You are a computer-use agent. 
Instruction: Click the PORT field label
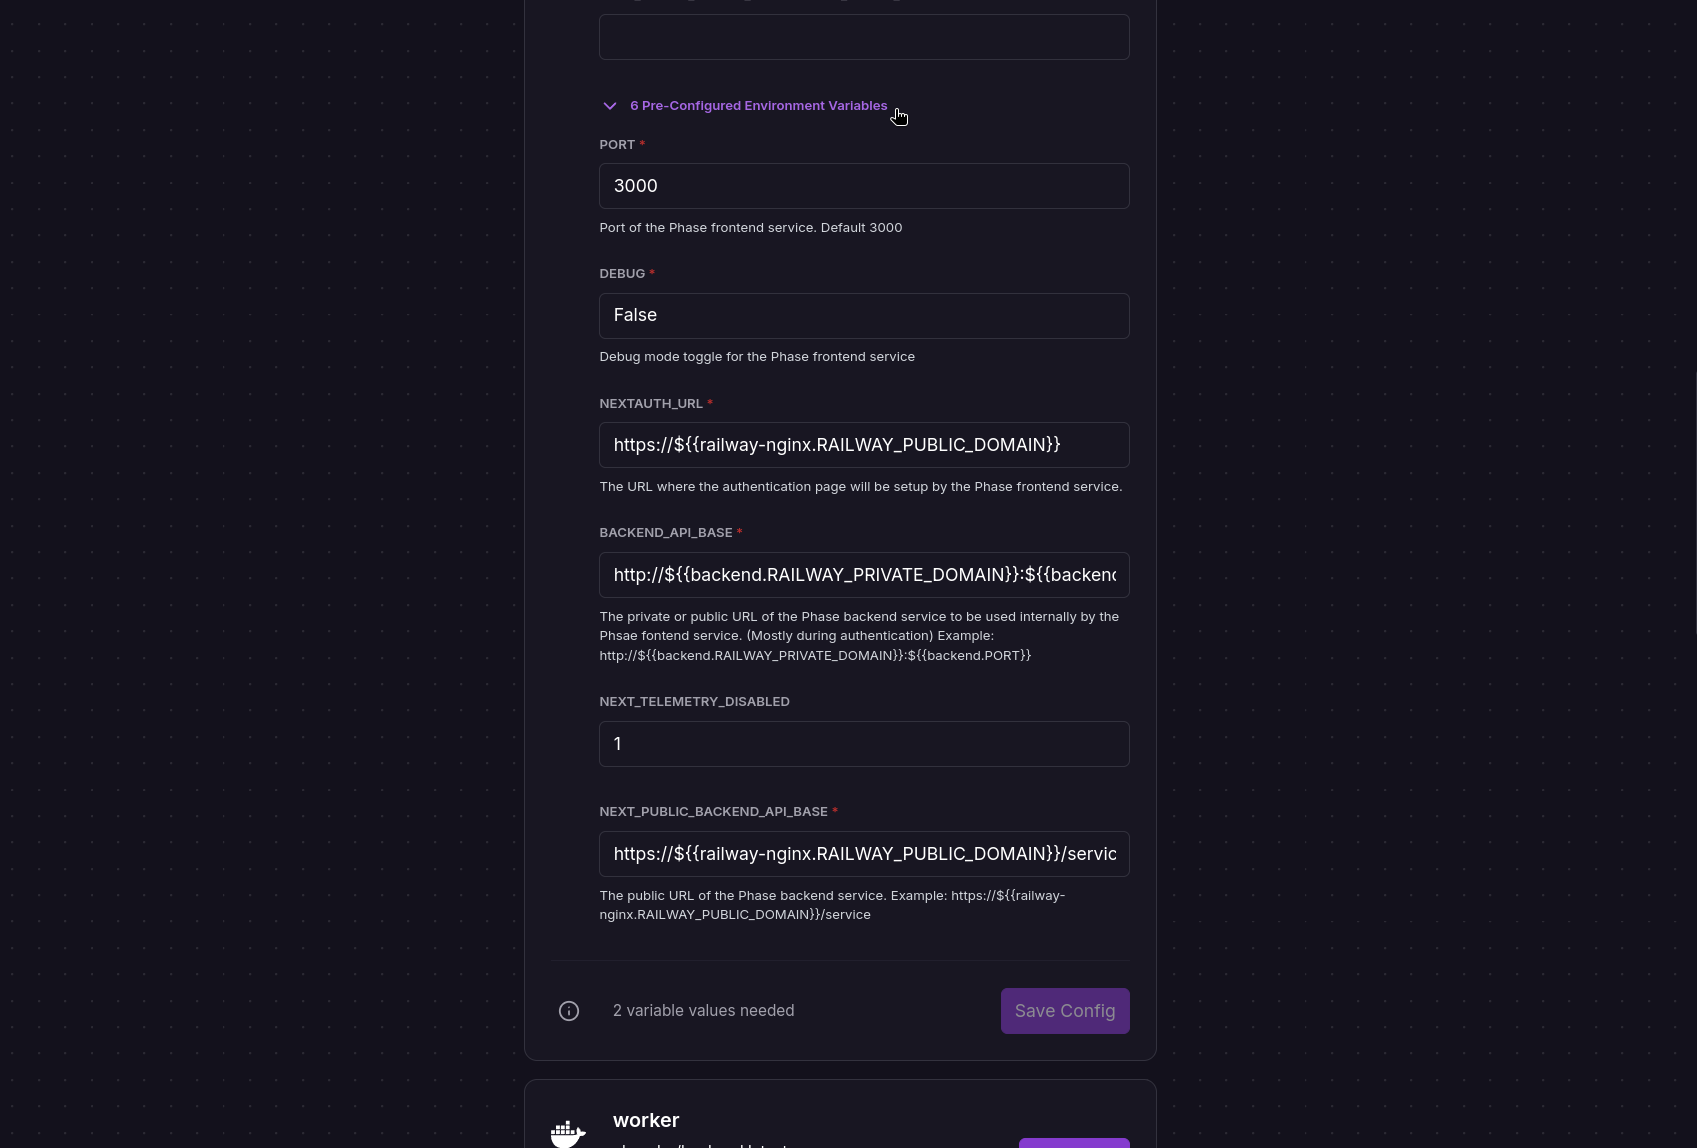617,145
